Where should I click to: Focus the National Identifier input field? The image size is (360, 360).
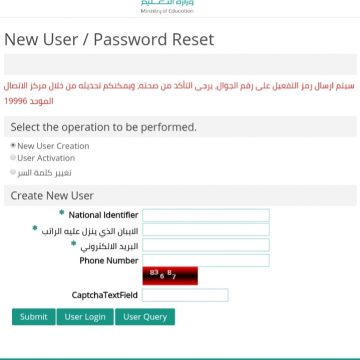[206, 215]
